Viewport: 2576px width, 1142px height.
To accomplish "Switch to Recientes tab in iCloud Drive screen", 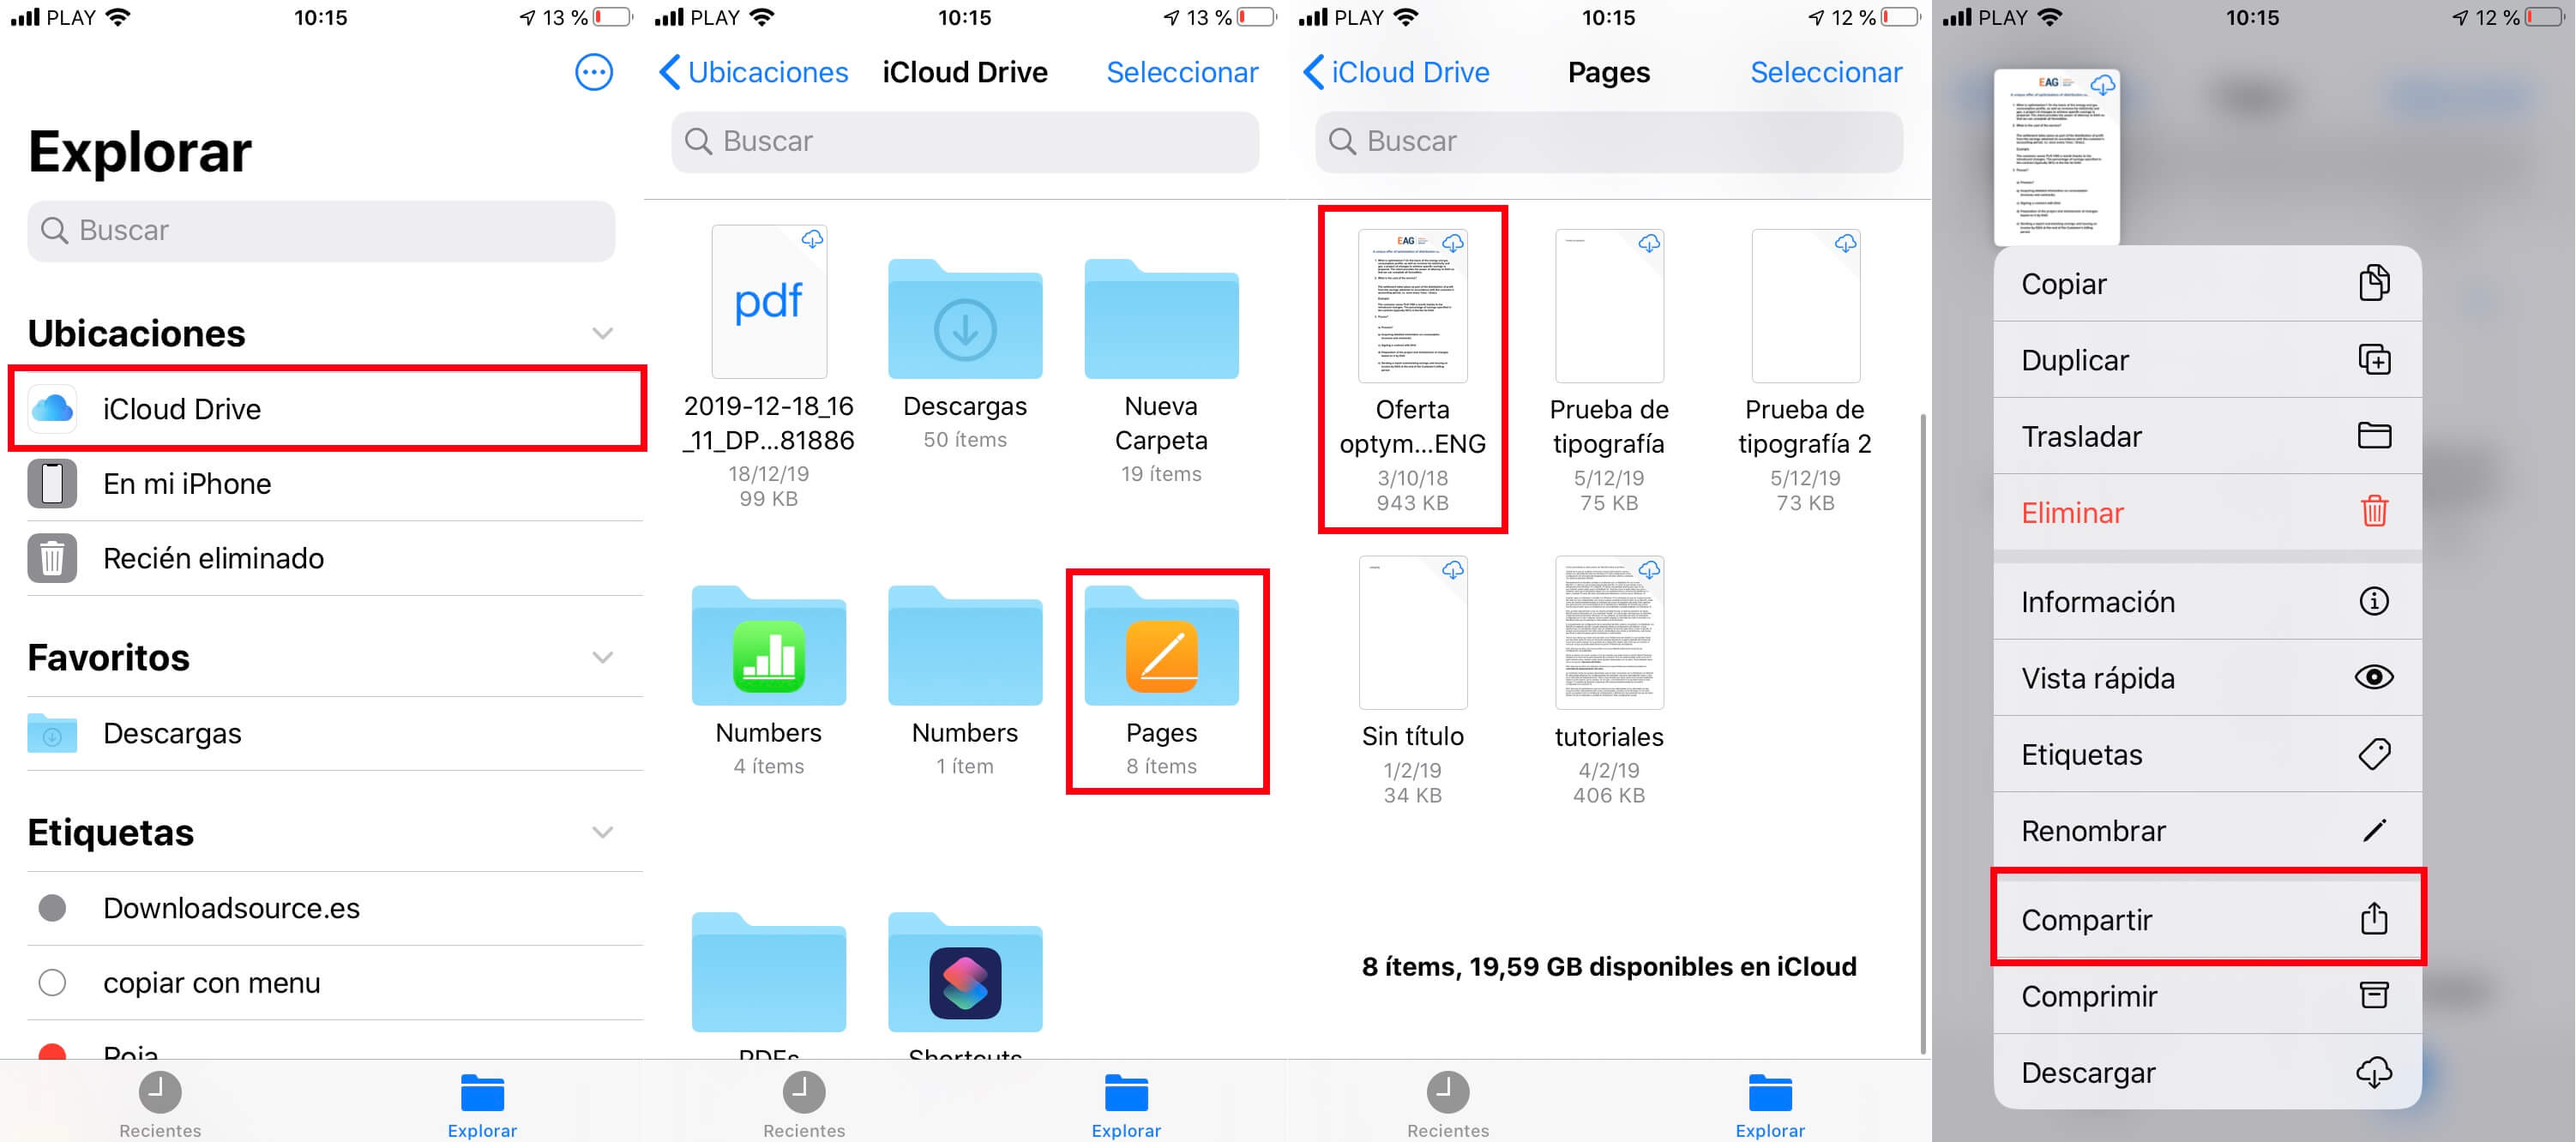I will 804,1104.
